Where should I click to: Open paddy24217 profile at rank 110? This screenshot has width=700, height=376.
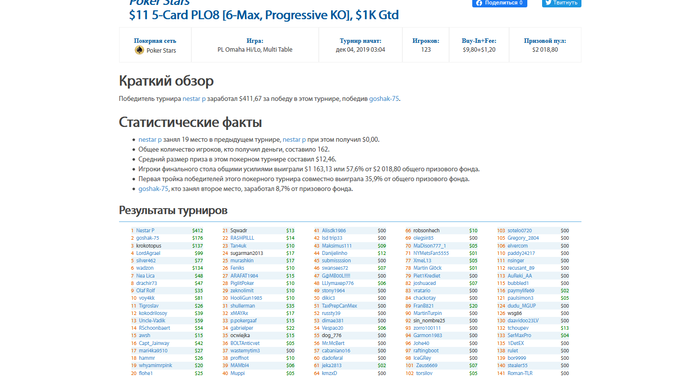click(521, 253)
